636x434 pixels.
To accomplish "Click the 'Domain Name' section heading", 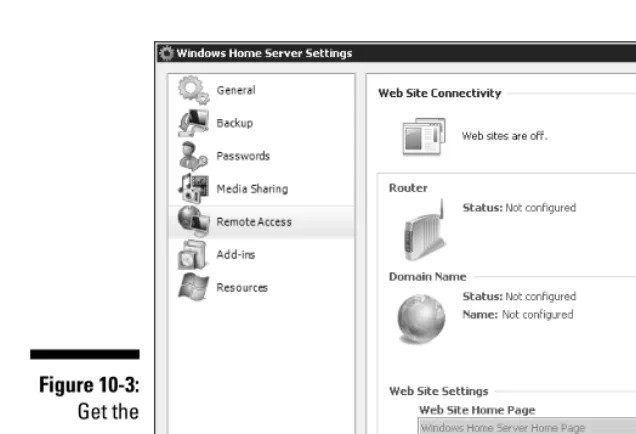I will (x=428, y=277).
